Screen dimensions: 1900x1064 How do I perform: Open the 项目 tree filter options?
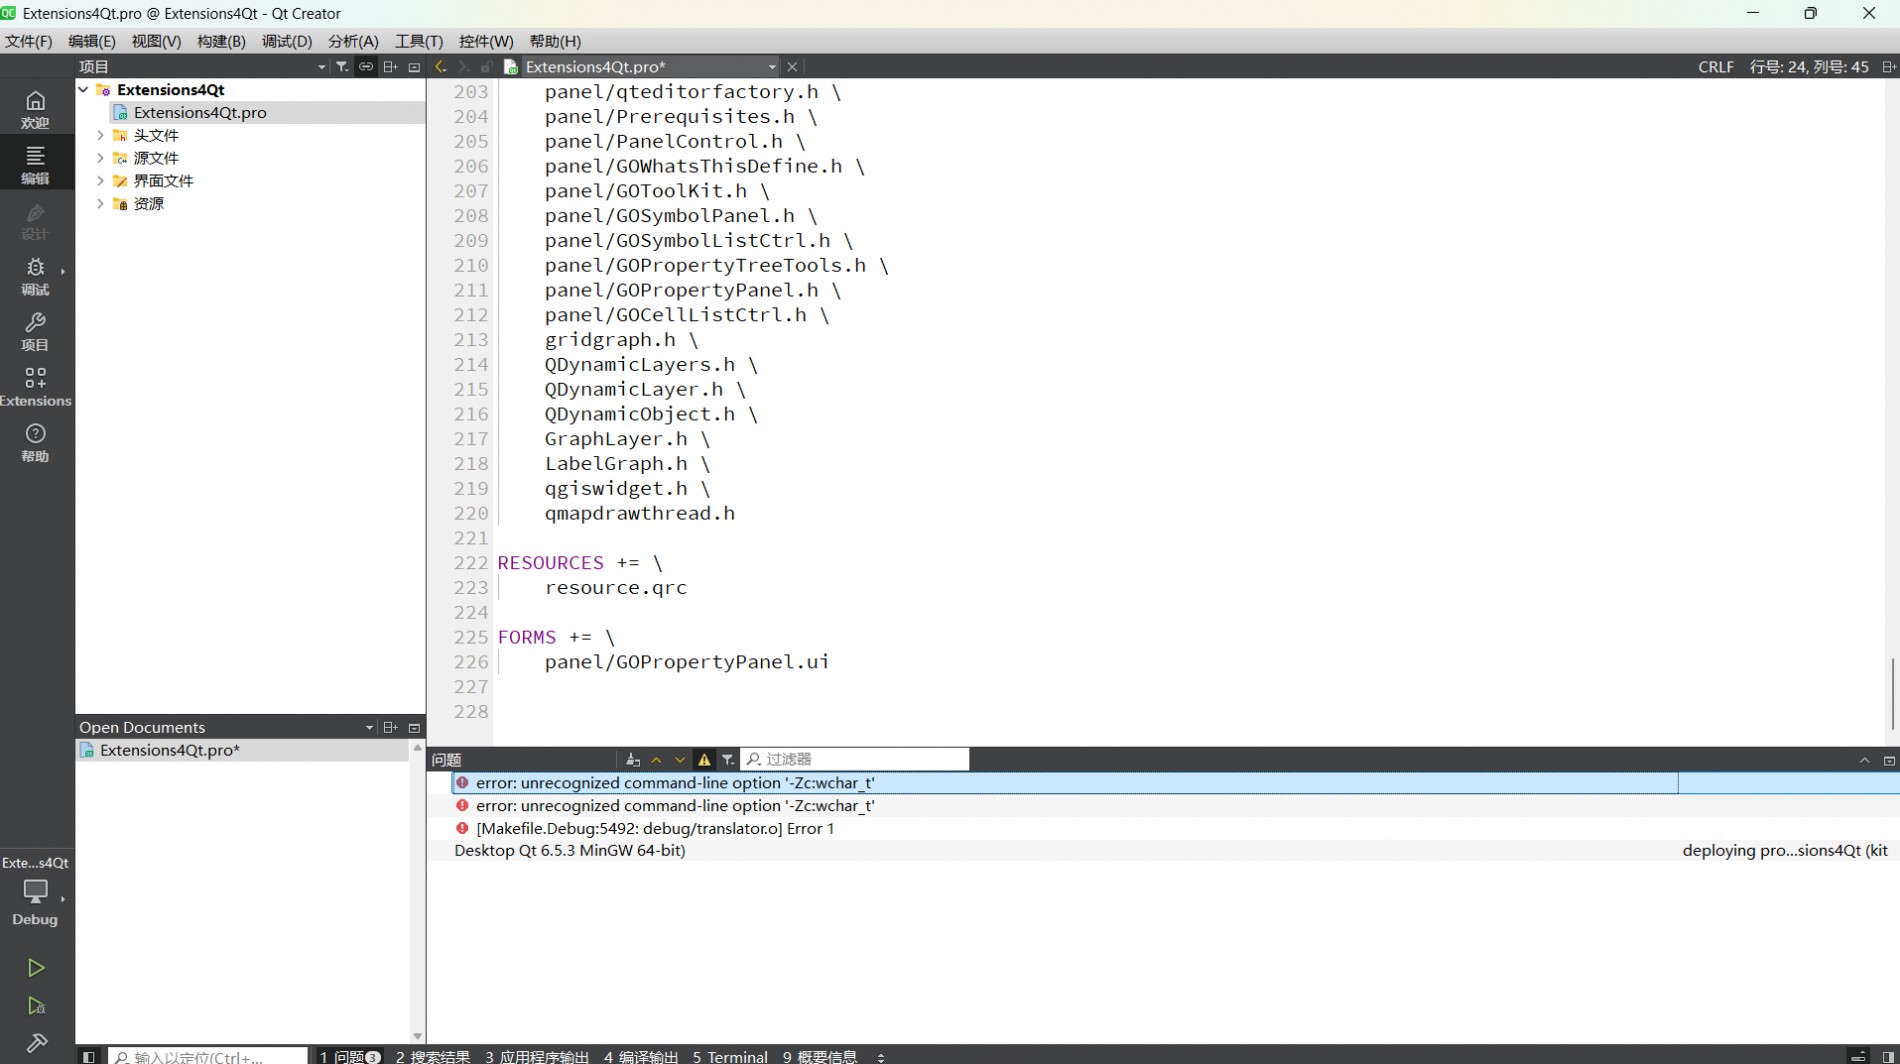[342, 67]
